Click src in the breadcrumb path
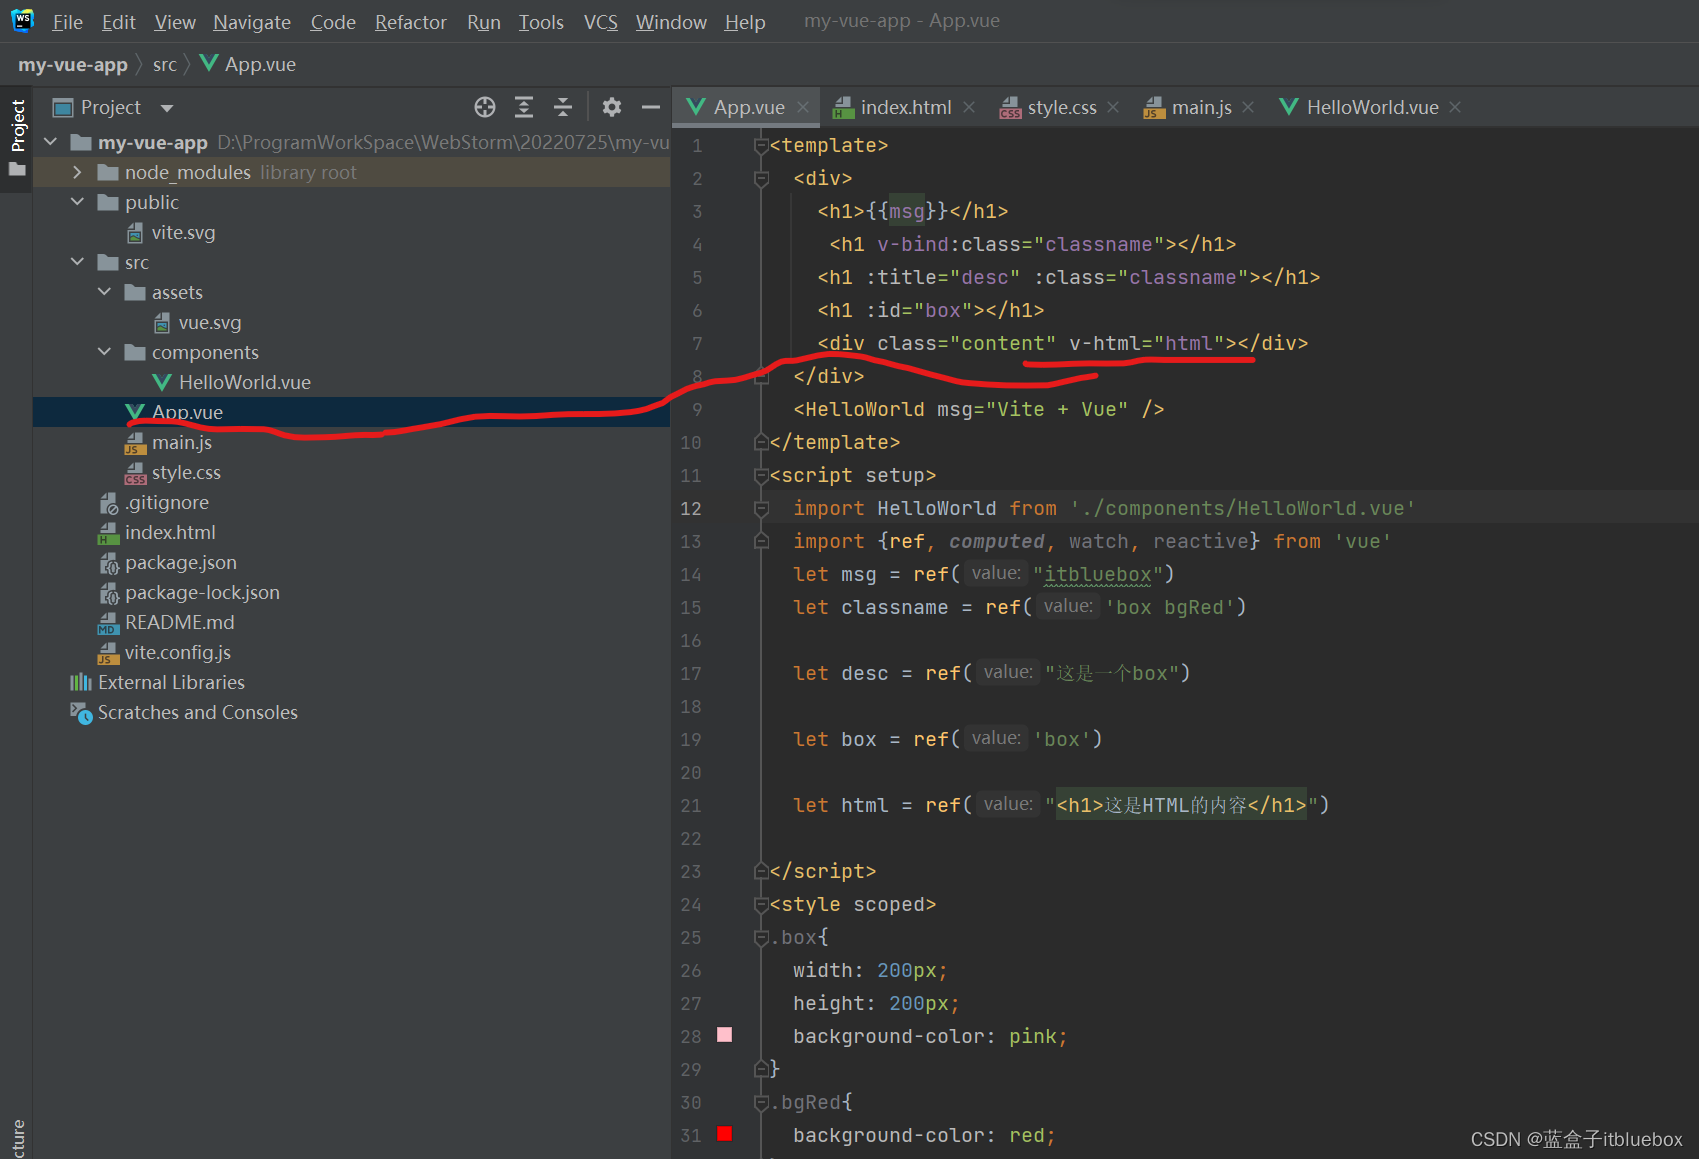The height and width of the screenshot is (1159, 1699). point(165,64)
